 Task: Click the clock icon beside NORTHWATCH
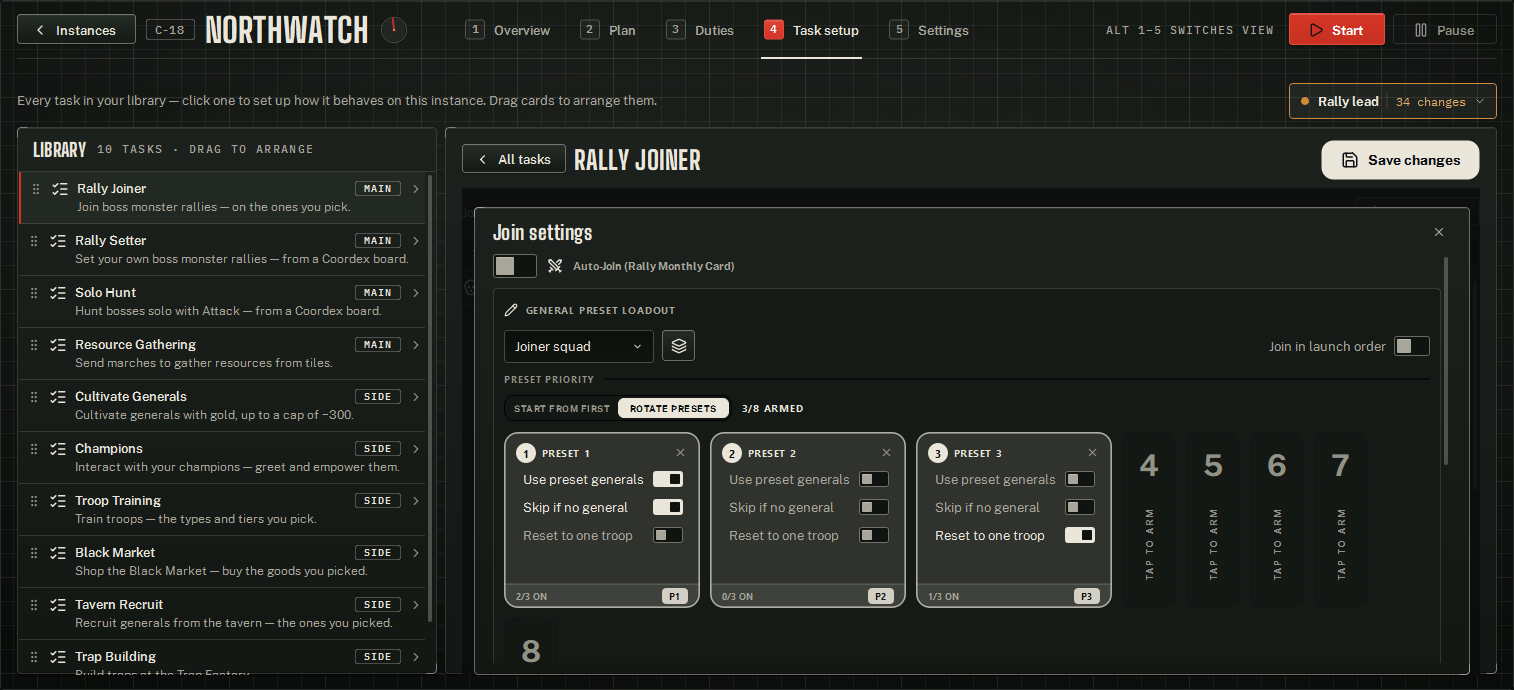[394, 30]
